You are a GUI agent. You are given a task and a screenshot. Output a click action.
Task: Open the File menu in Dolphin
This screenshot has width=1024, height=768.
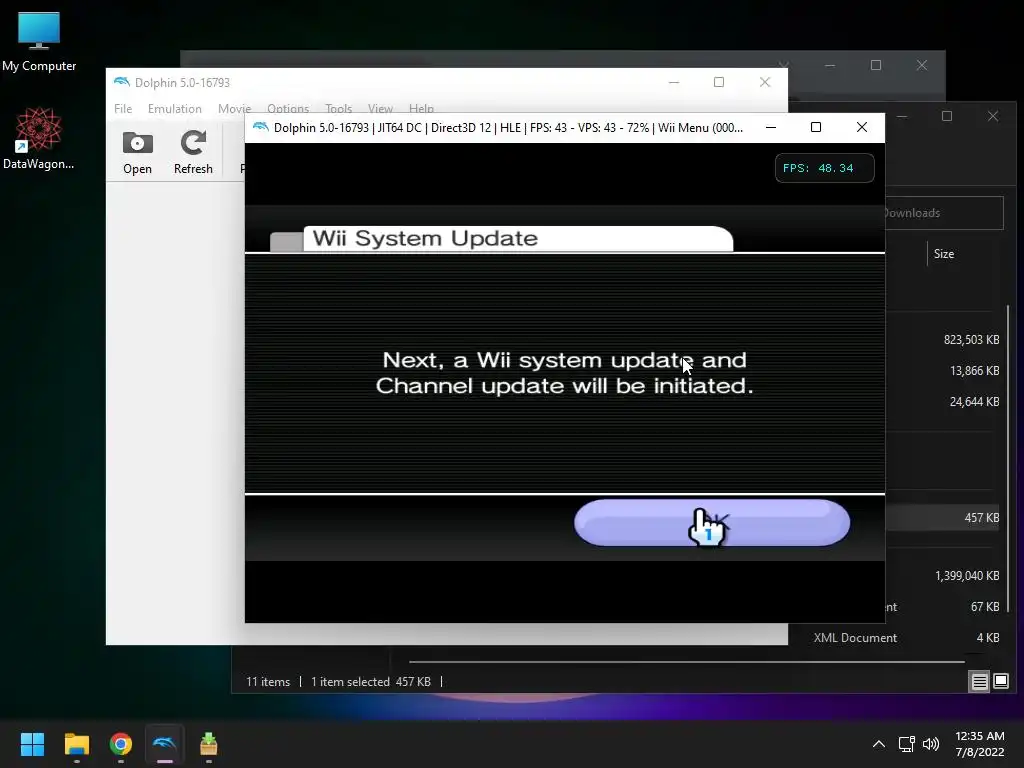(123, 108)
